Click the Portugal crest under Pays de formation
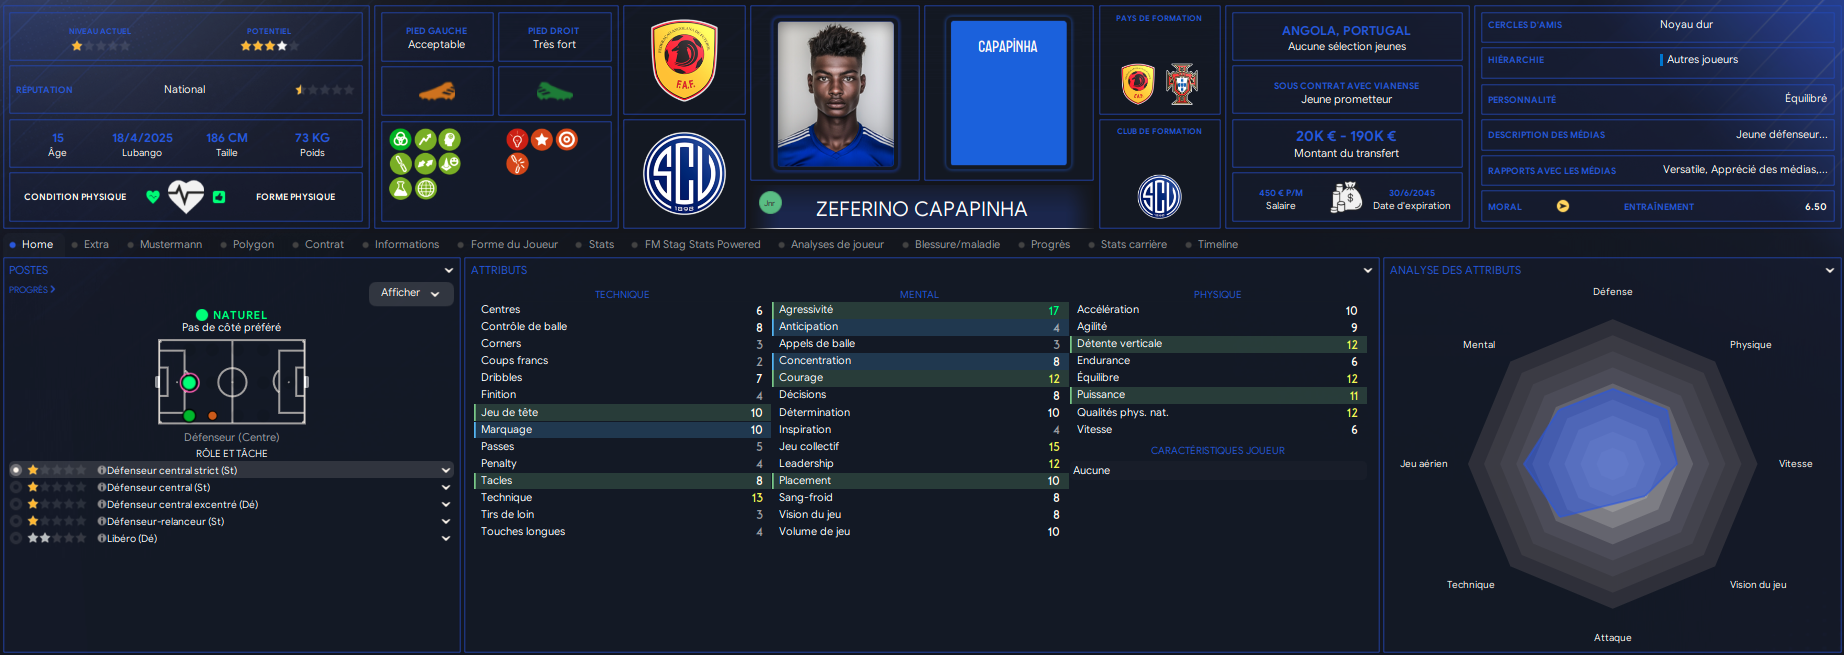The image size is (1844, 655). (1182, 84)
